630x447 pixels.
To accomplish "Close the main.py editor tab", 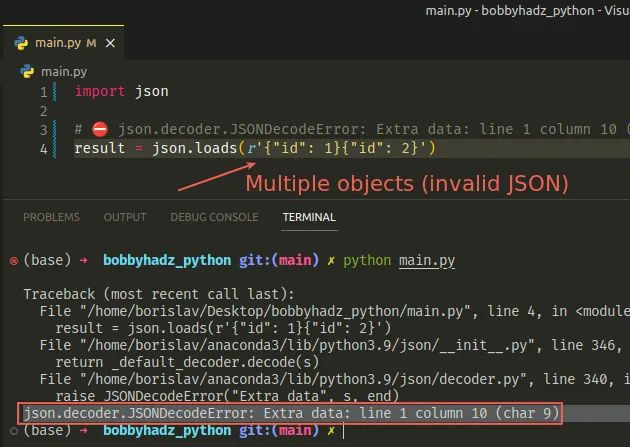I will 110,43.
